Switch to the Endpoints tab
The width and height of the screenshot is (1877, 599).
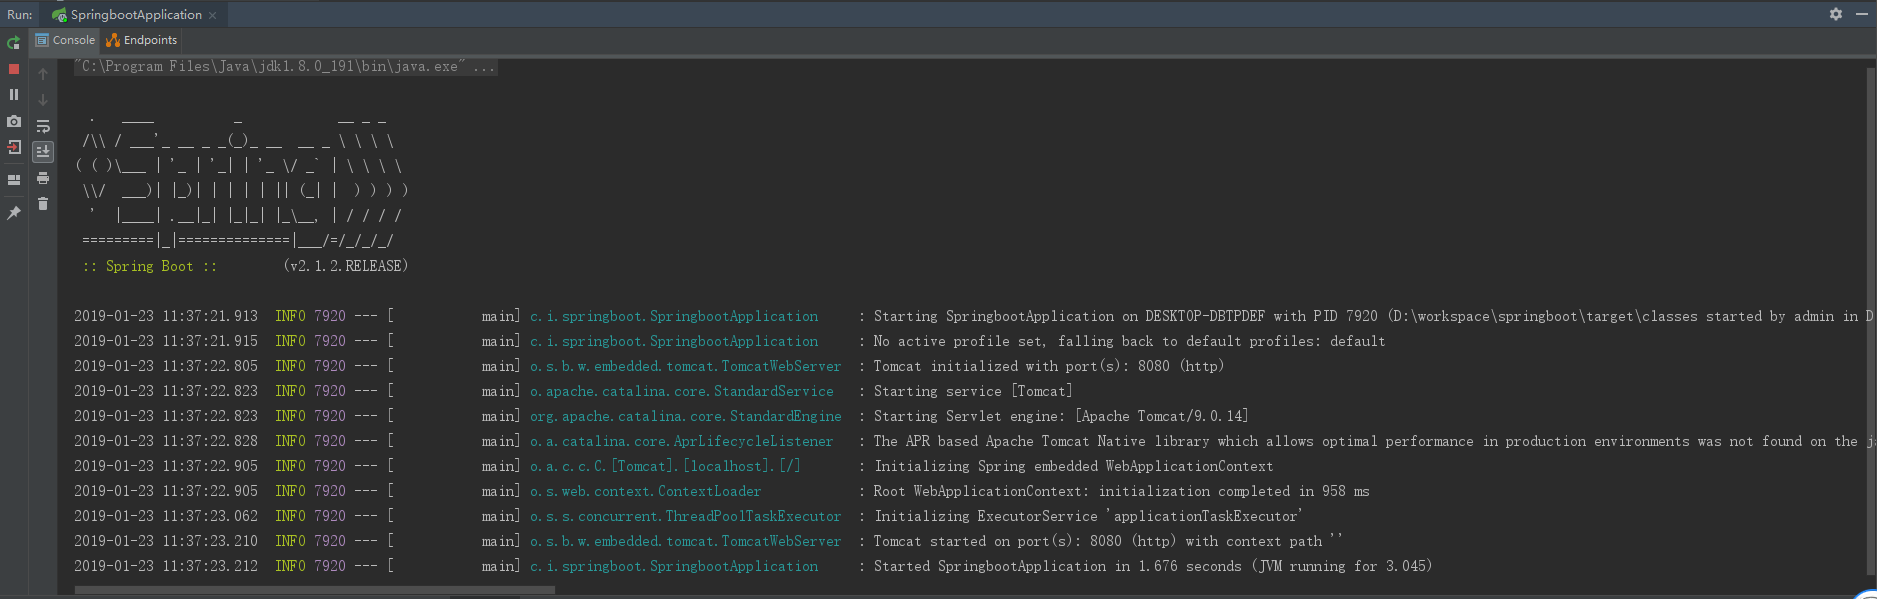(142, 40)
